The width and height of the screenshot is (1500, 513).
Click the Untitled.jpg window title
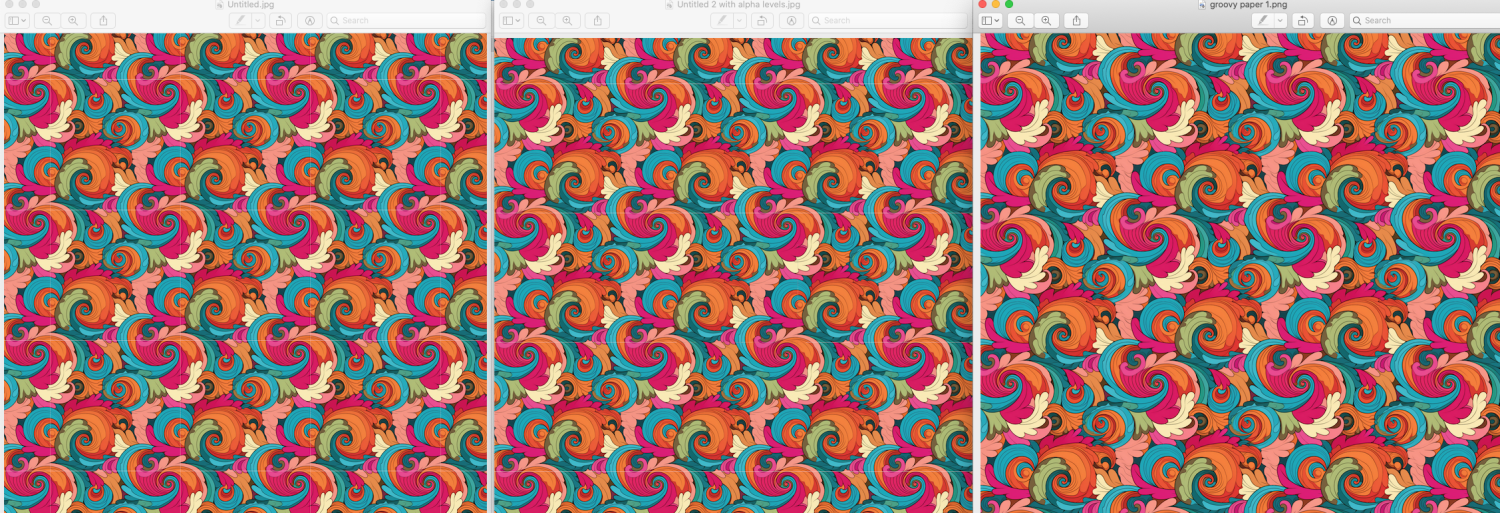(251, 5)
